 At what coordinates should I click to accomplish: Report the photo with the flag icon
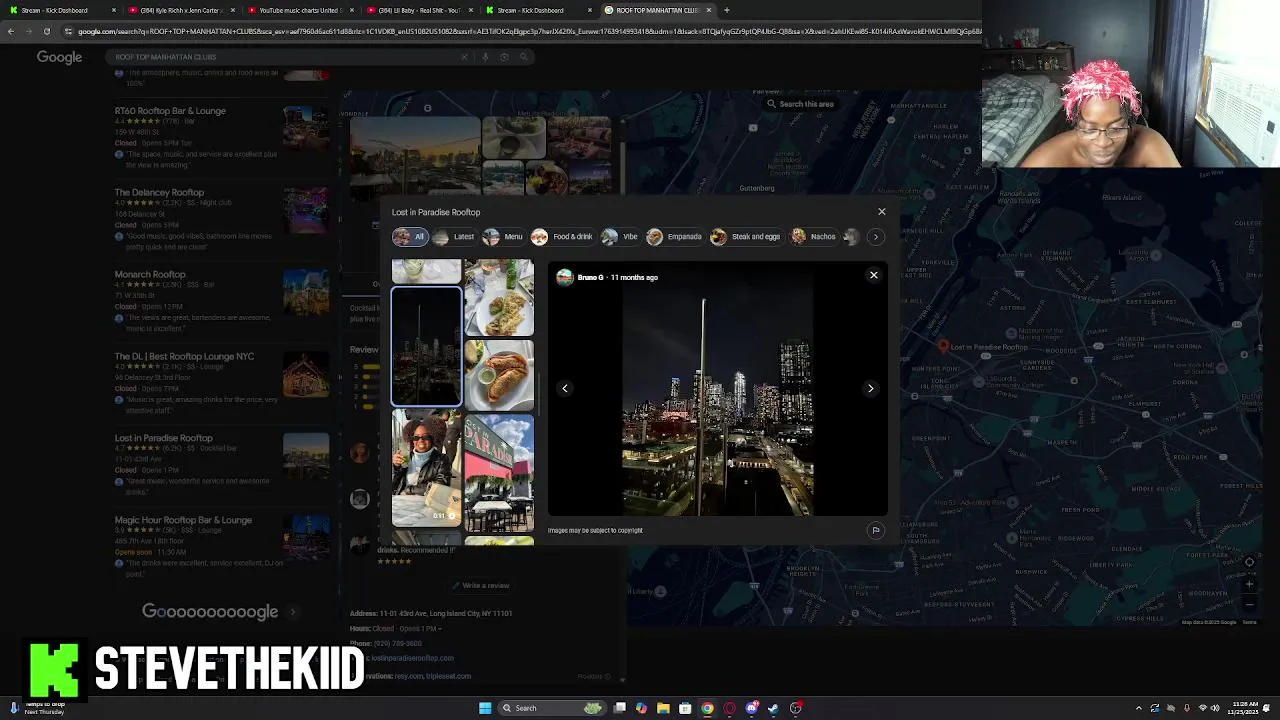click(875, 531)
